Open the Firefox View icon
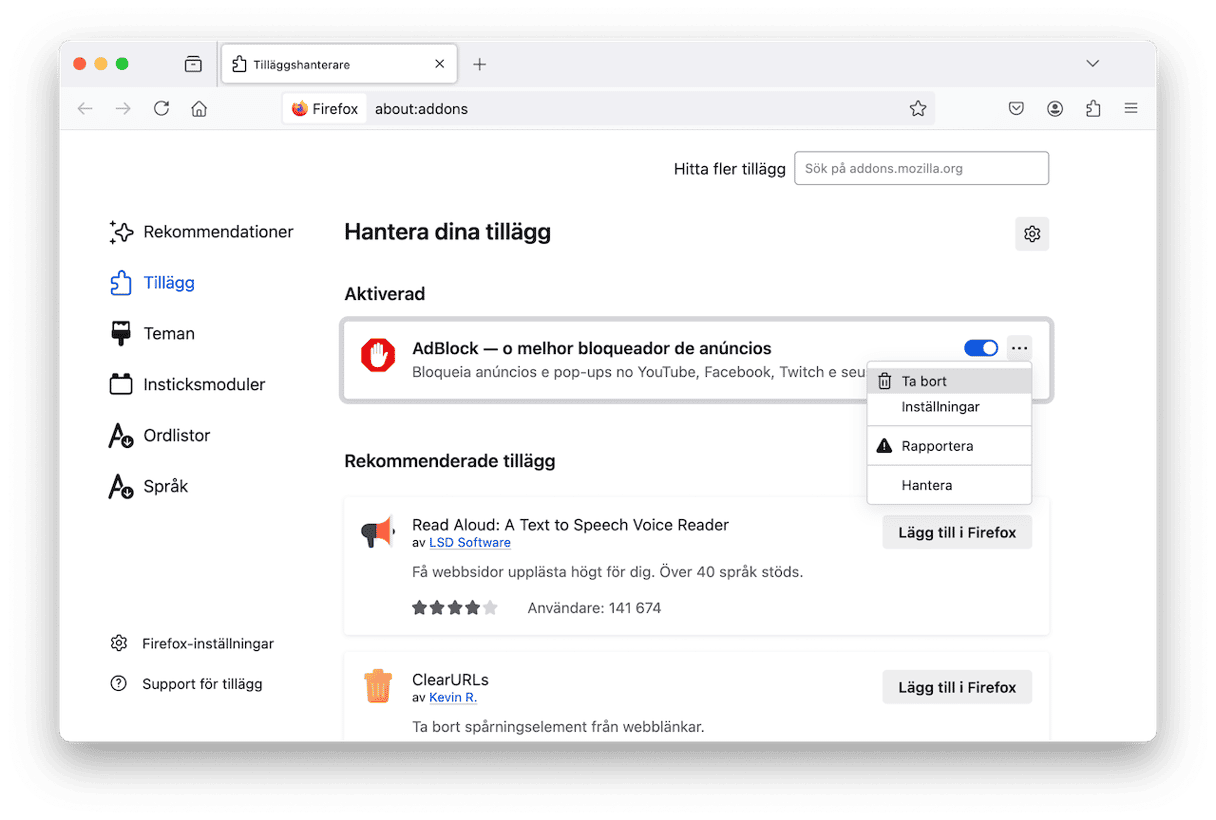 [193, 64]
